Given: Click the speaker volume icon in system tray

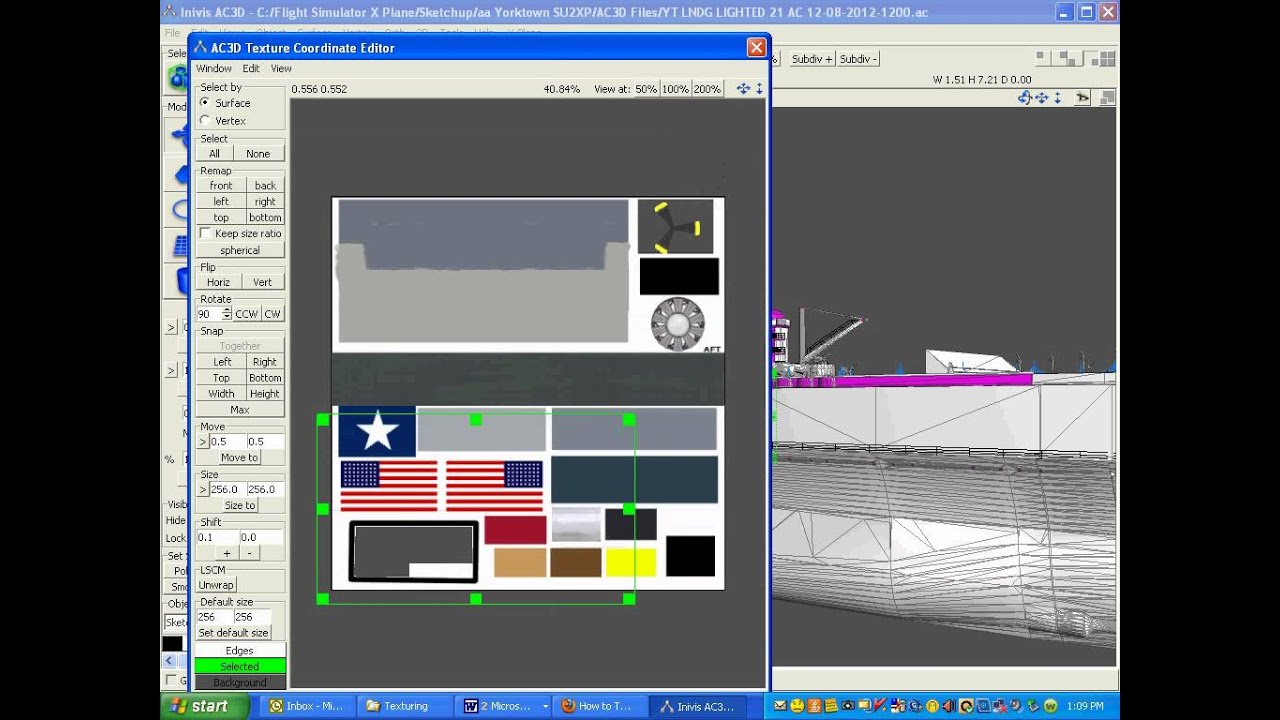Looking at the screenshot, I should click(x=949, y=706).
